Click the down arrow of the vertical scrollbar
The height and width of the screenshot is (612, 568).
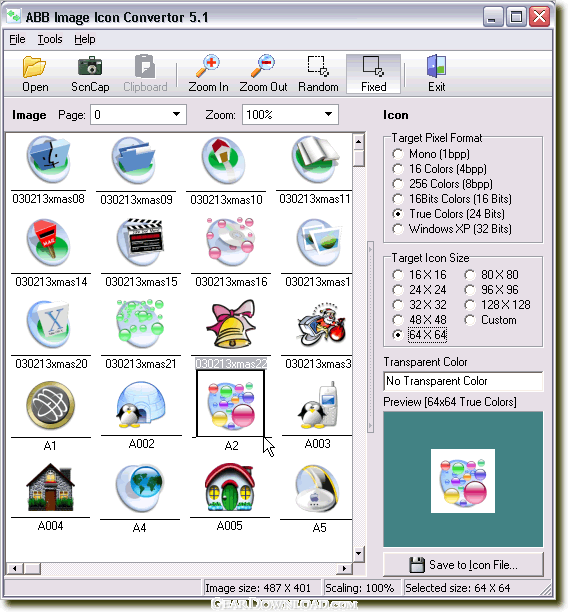(x=358, y=553)
